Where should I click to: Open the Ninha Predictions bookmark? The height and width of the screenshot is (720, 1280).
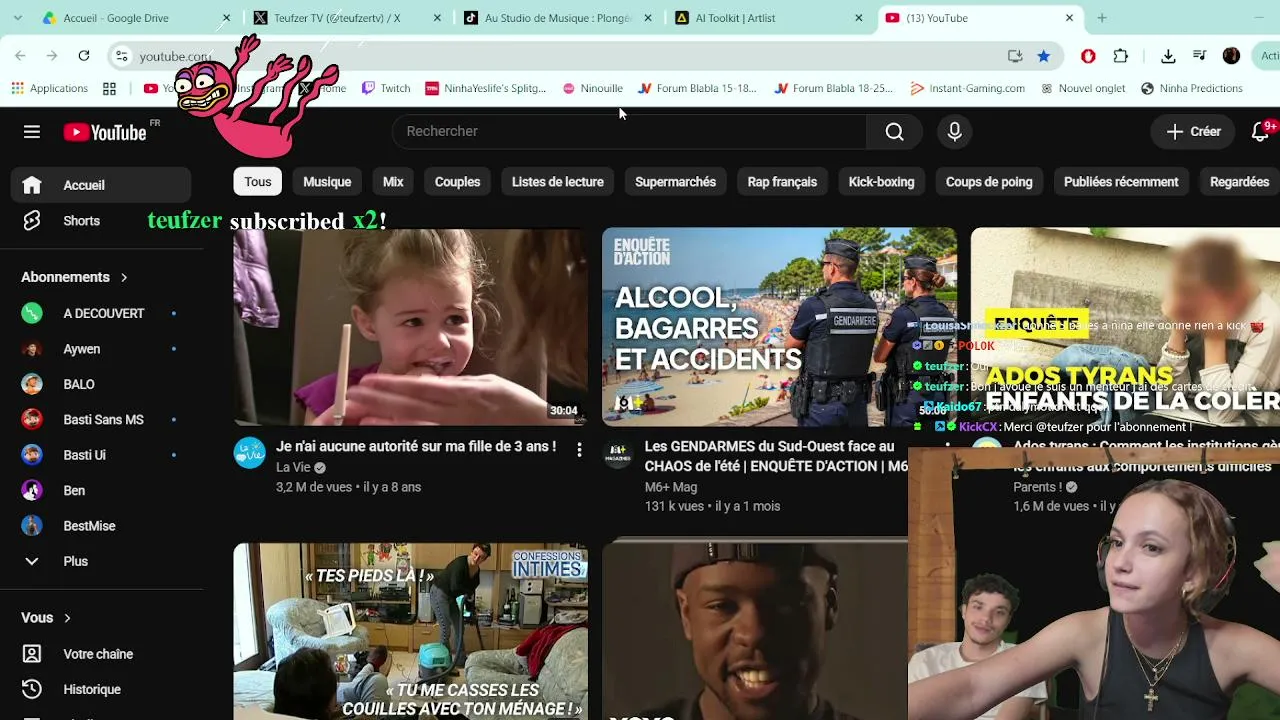coord(1191,88)
